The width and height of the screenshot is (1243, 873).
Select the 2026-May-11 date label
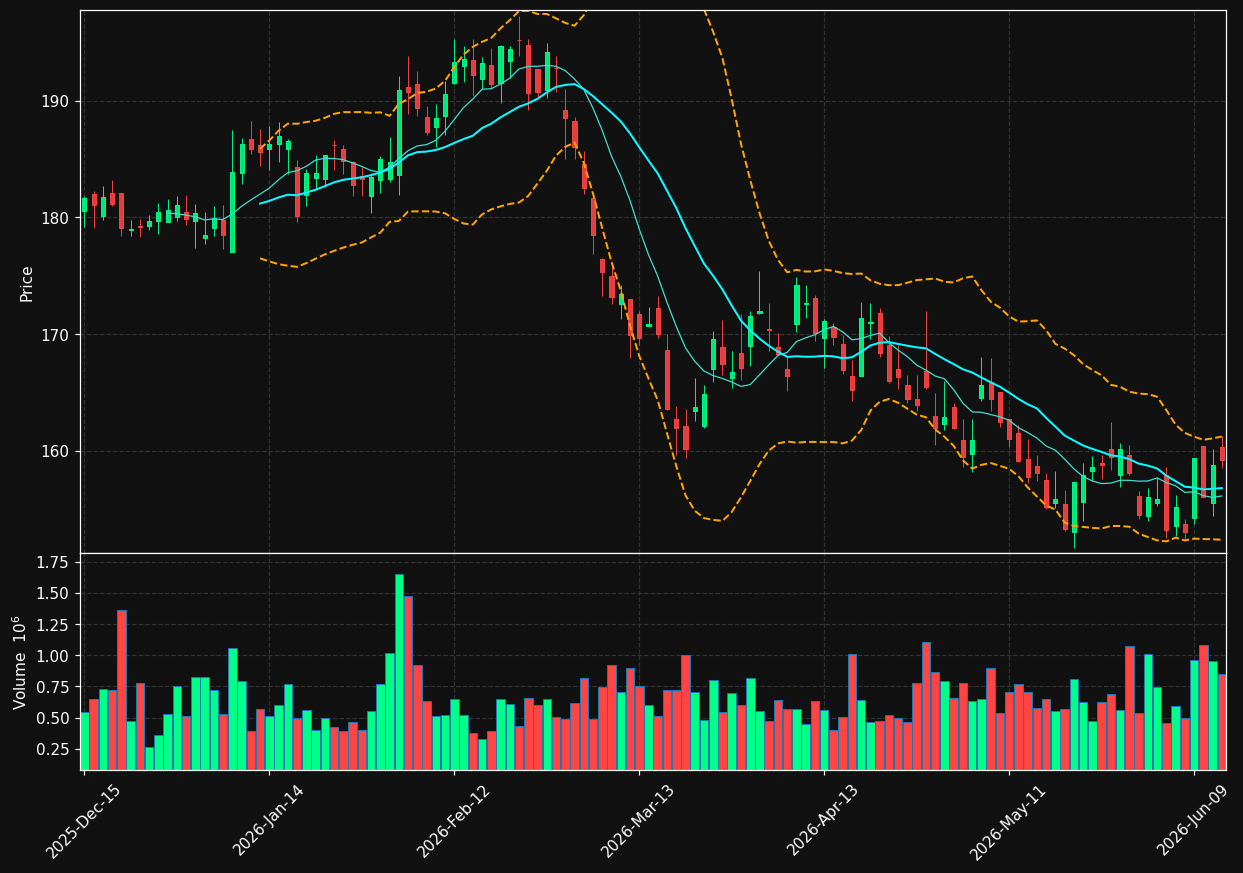click(x=1007, y=821)
